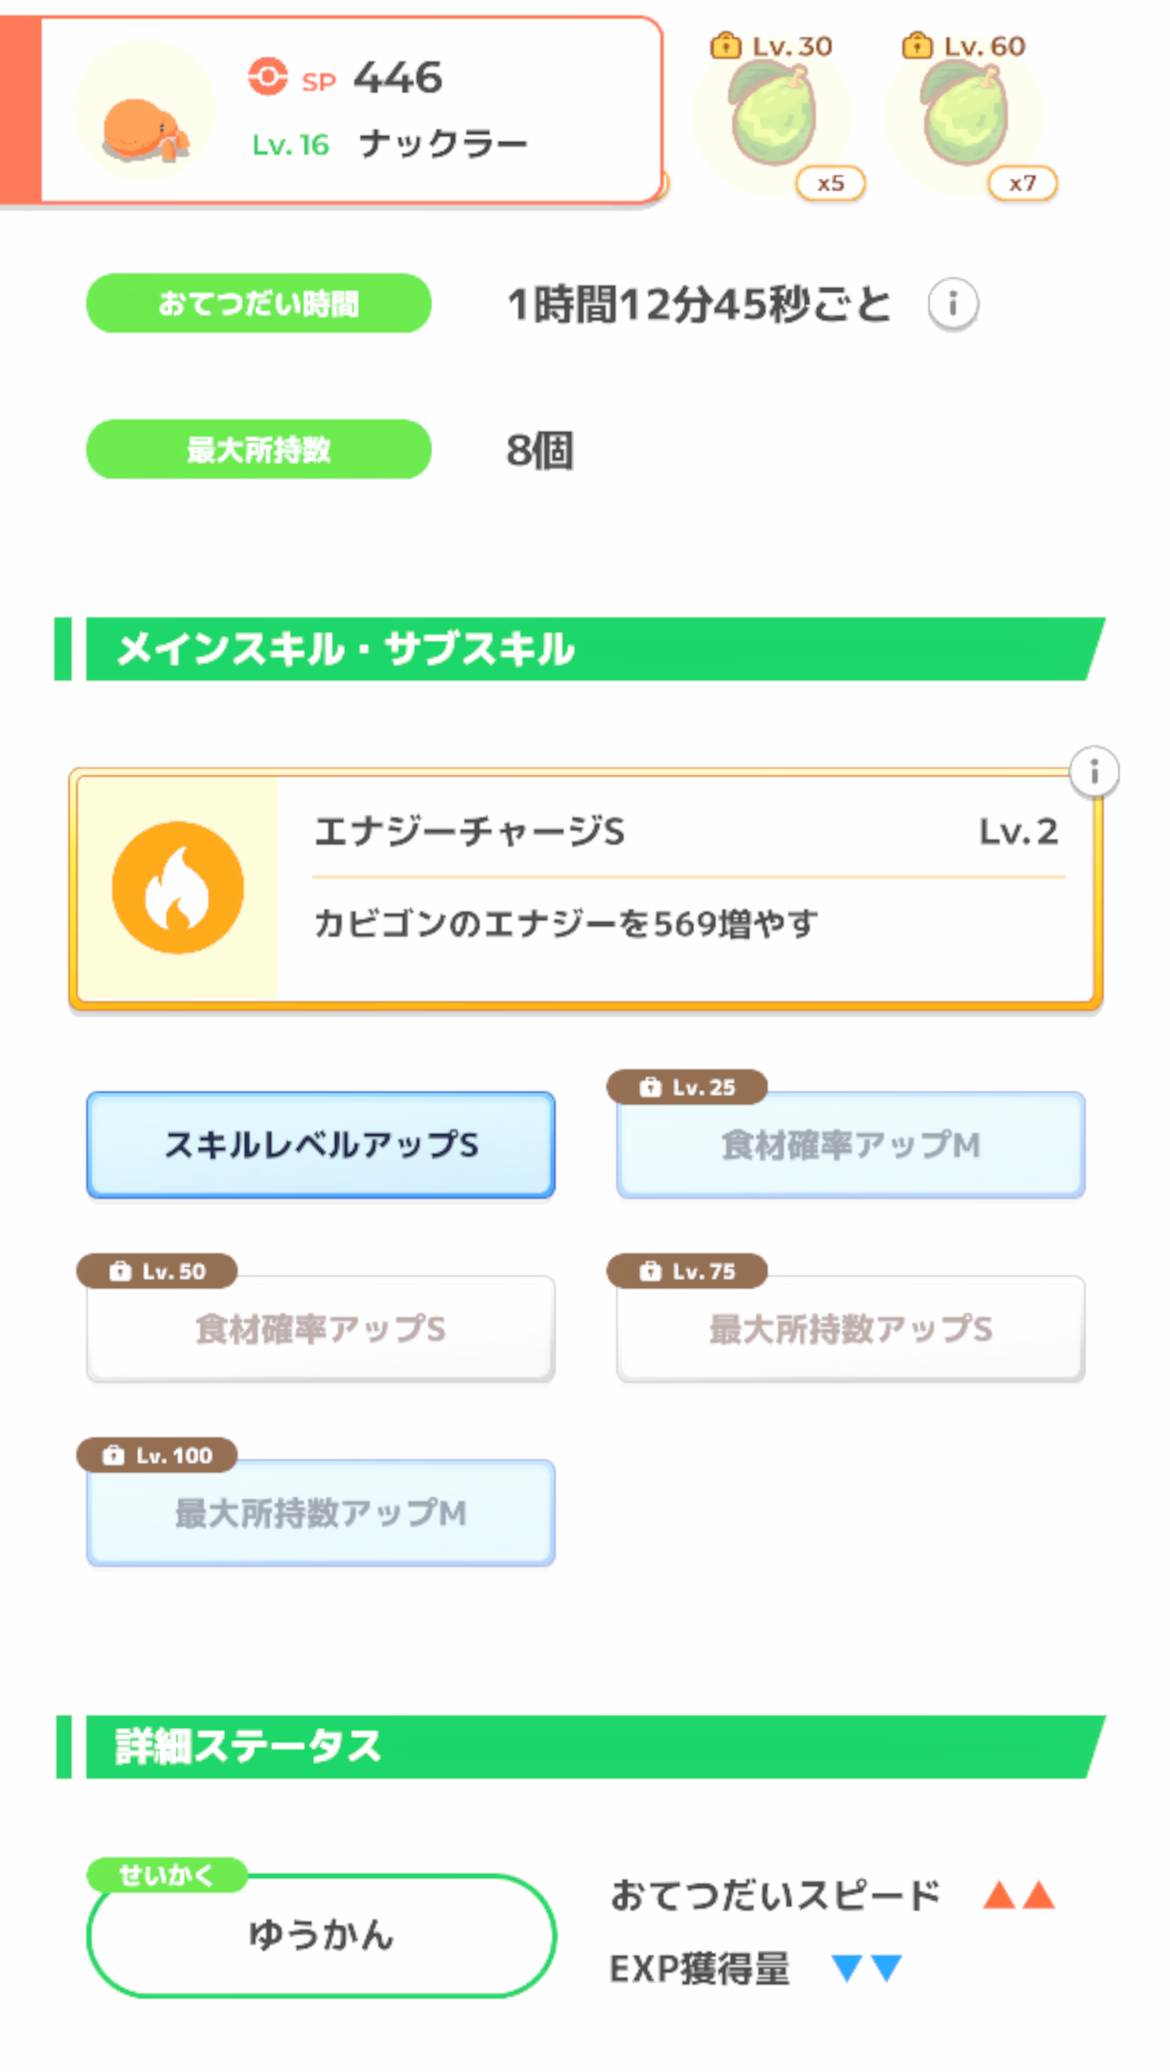This screenshot has height=2072, width=1170.
Task: Tap the ゆうかん nature button
Action: 321,1935
